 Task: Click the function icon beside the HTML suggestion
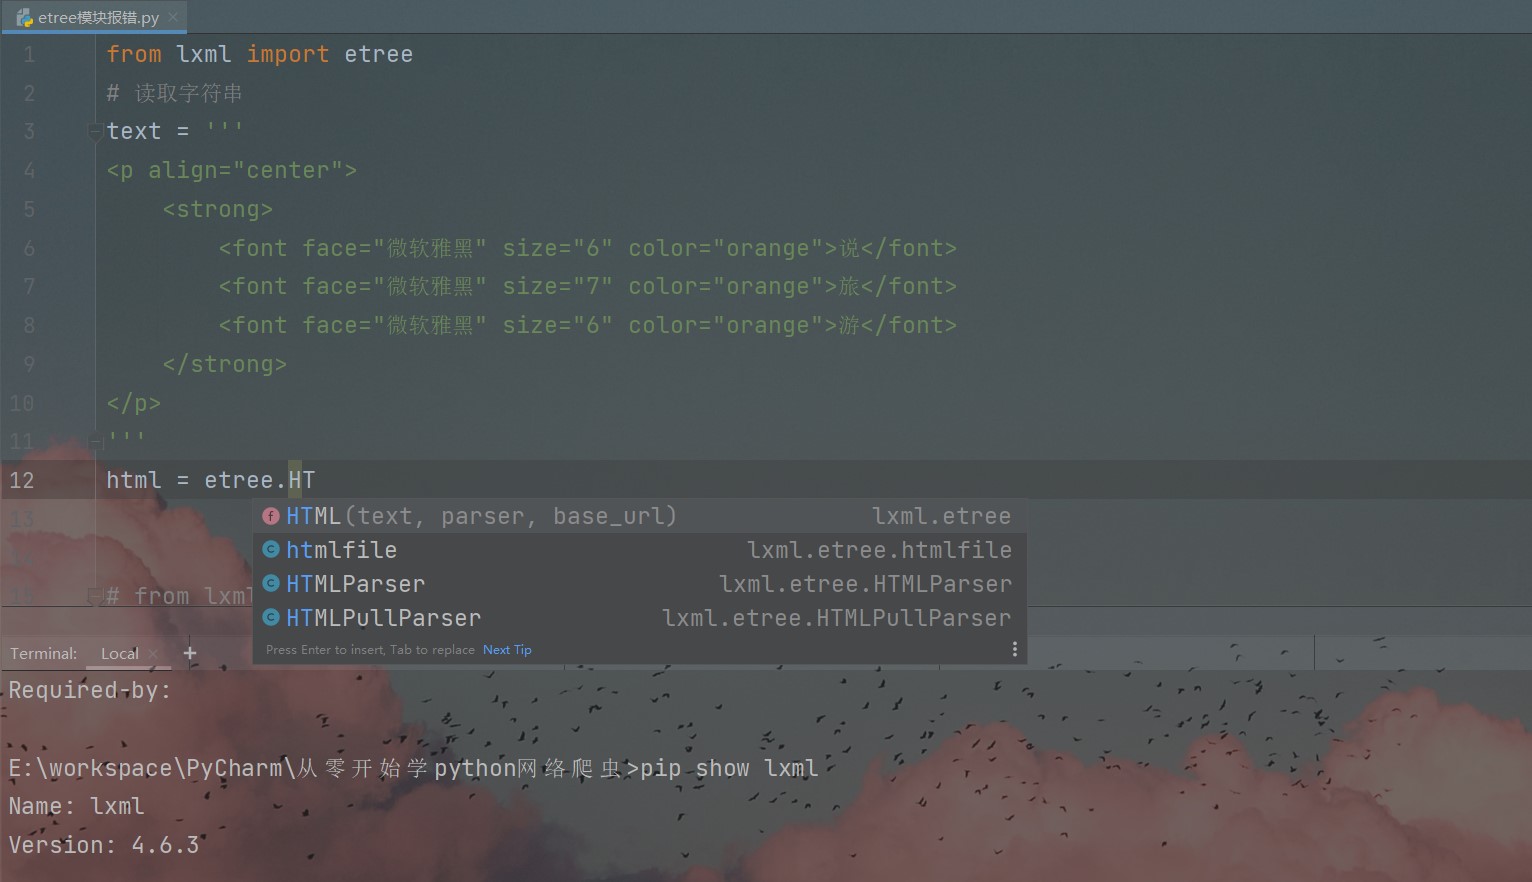coord(271,516)
